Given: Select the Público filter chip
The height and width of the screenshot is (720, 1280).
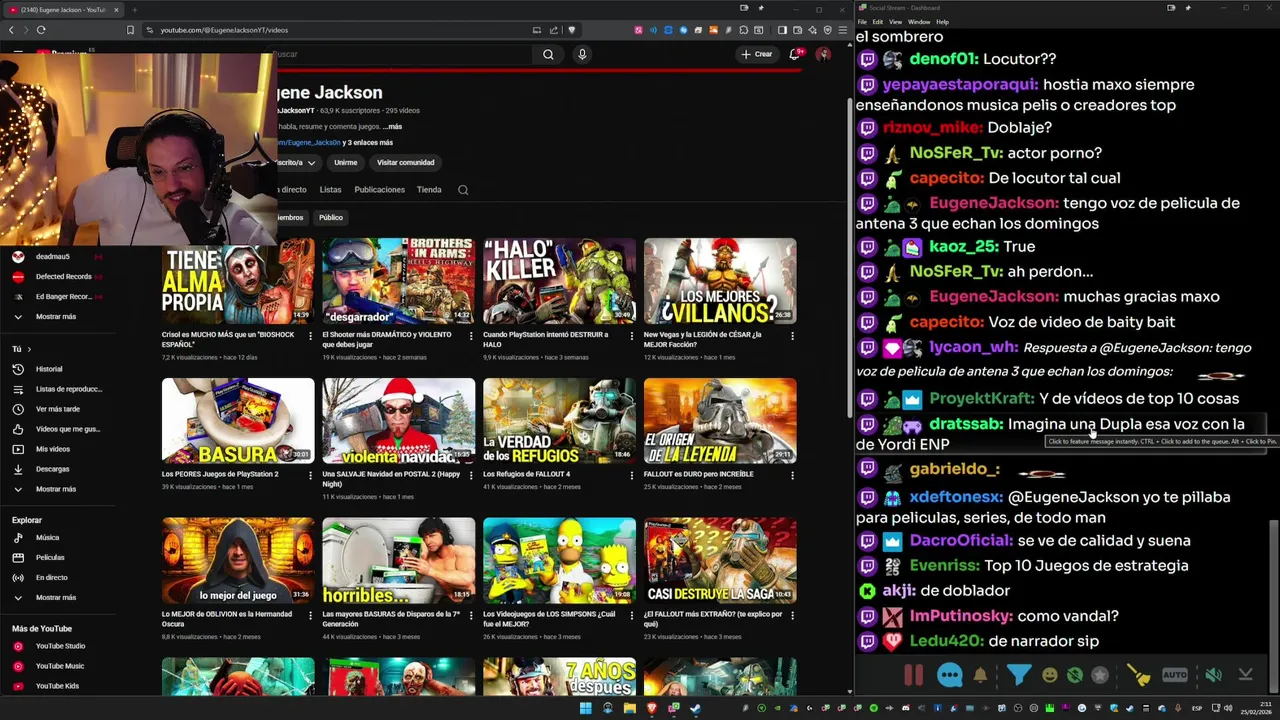Looking at the screenshot, I should [x=331, y=217].
